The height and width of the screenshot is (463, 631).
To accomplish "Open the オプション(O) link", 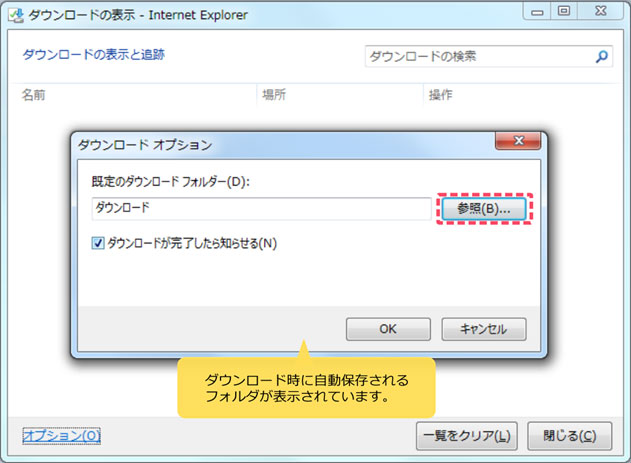I will pyautogui.click(x=62, y=436).
